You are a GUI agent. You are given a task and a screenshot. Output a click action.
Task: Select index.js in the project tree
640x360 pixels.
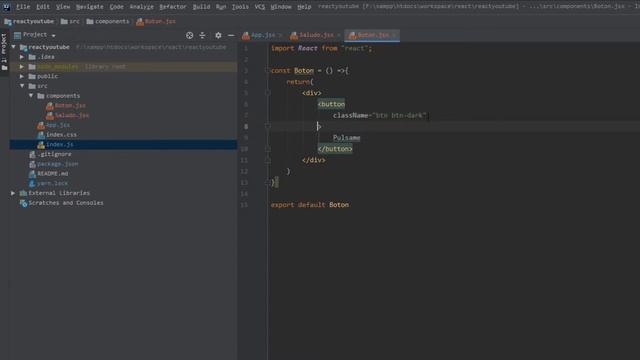[x=123, y=144]
